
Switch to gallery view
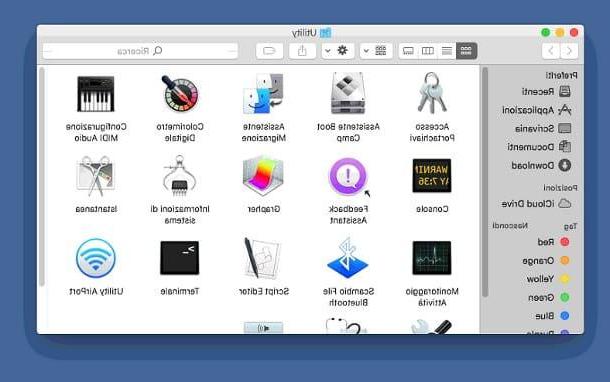point(408,51)
